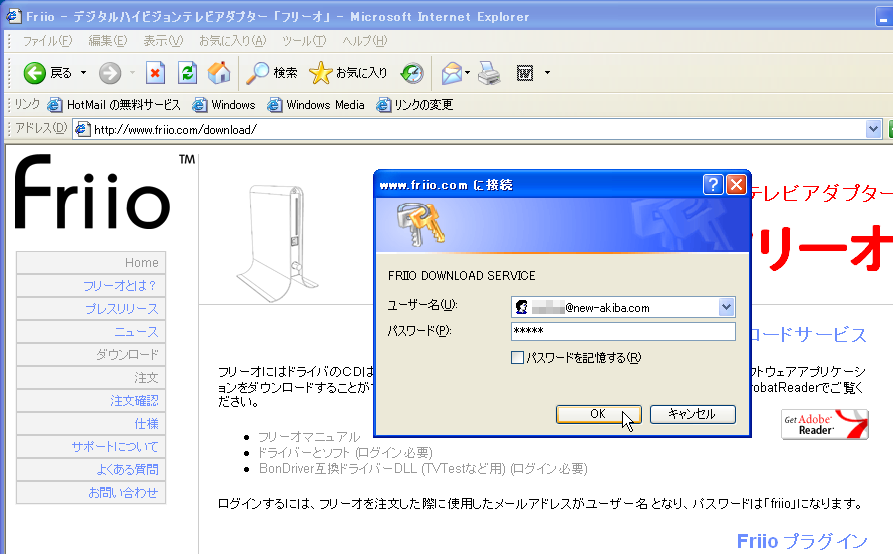Open the お問い合わせ sidebar link
The width and height of the screenshot is (893, 554).
point(91,493)
